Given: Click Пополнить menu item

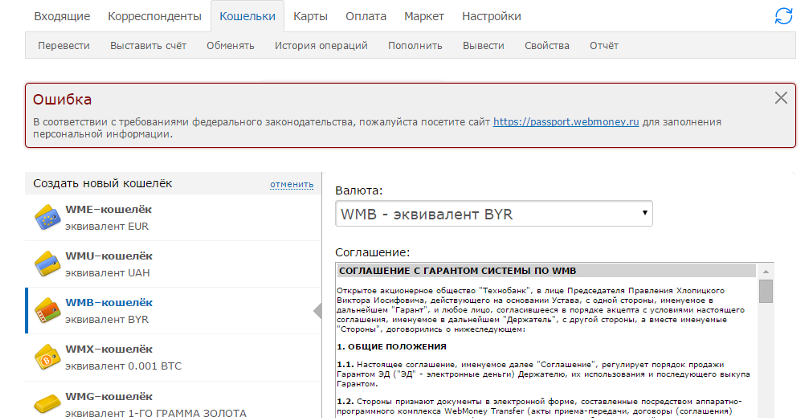Looking at the screenshot, I should click(x=415, y=45).
